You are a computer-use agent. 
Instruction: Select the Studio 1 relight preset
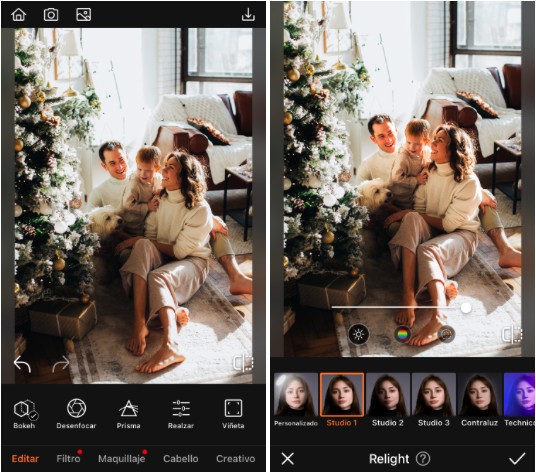pos(342,400)
